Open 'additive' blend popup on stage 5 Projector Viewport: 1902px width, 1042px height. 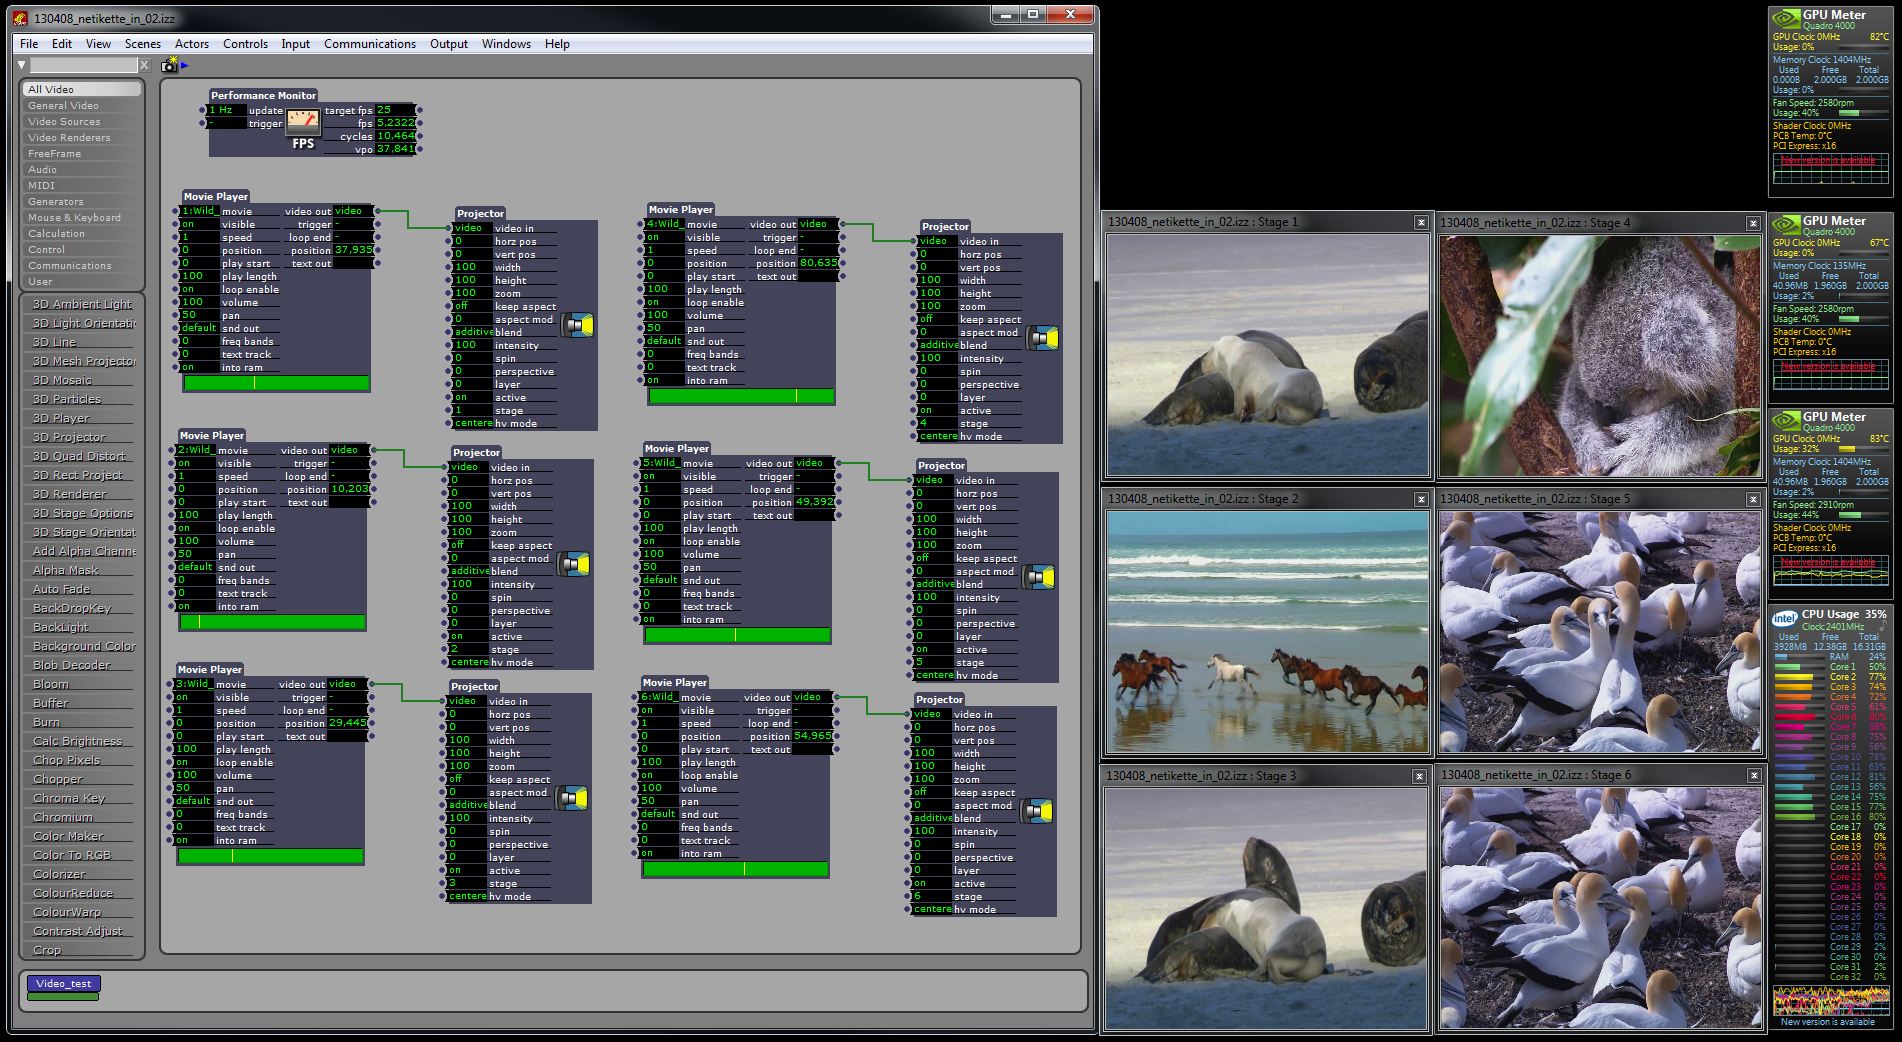click(x=934, y=584)
